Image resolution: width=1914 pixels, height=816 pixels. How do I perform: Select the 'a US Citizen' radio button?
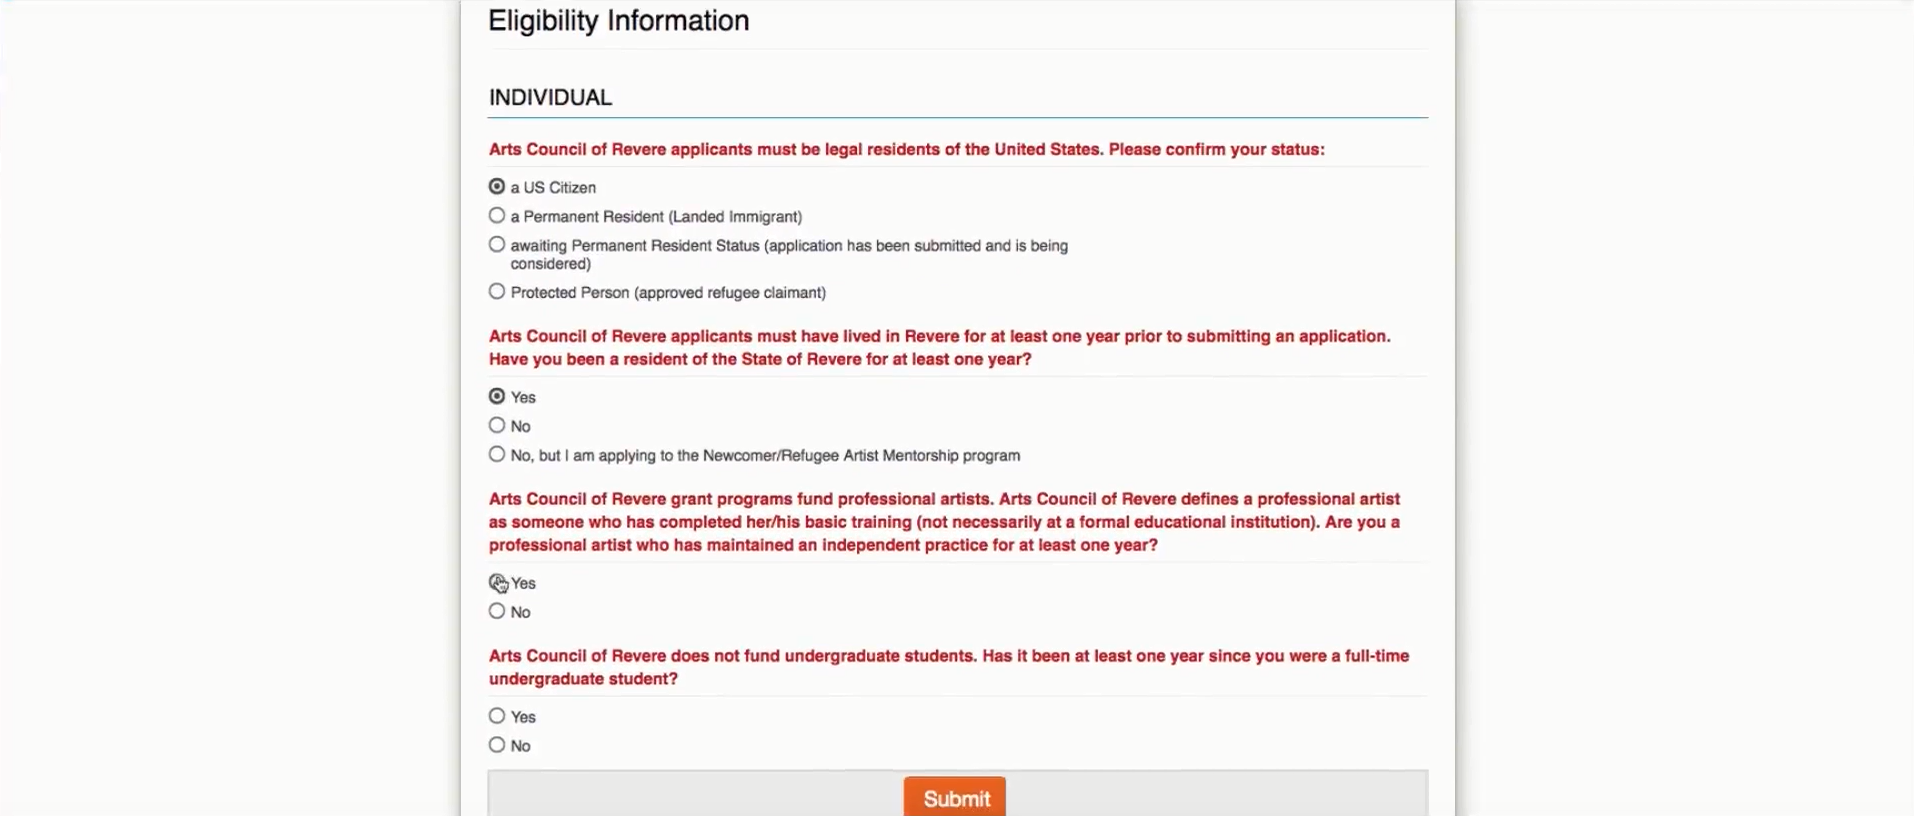(497, 187)
